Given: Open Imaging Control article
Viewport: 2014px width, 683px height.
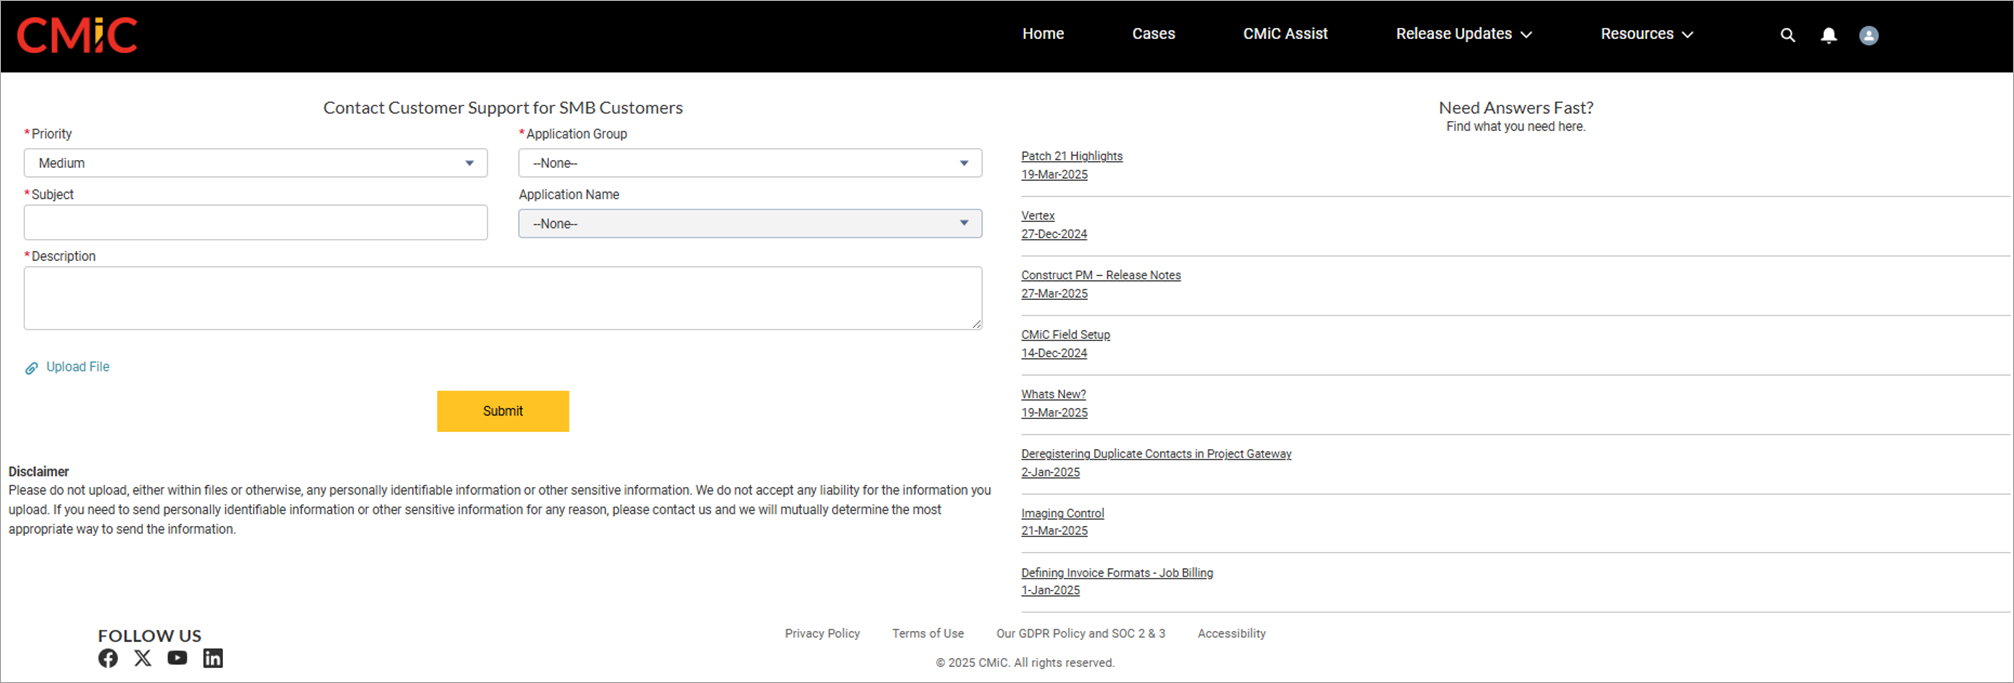Looking at the screenshot, I should (x=1063, y=513).
